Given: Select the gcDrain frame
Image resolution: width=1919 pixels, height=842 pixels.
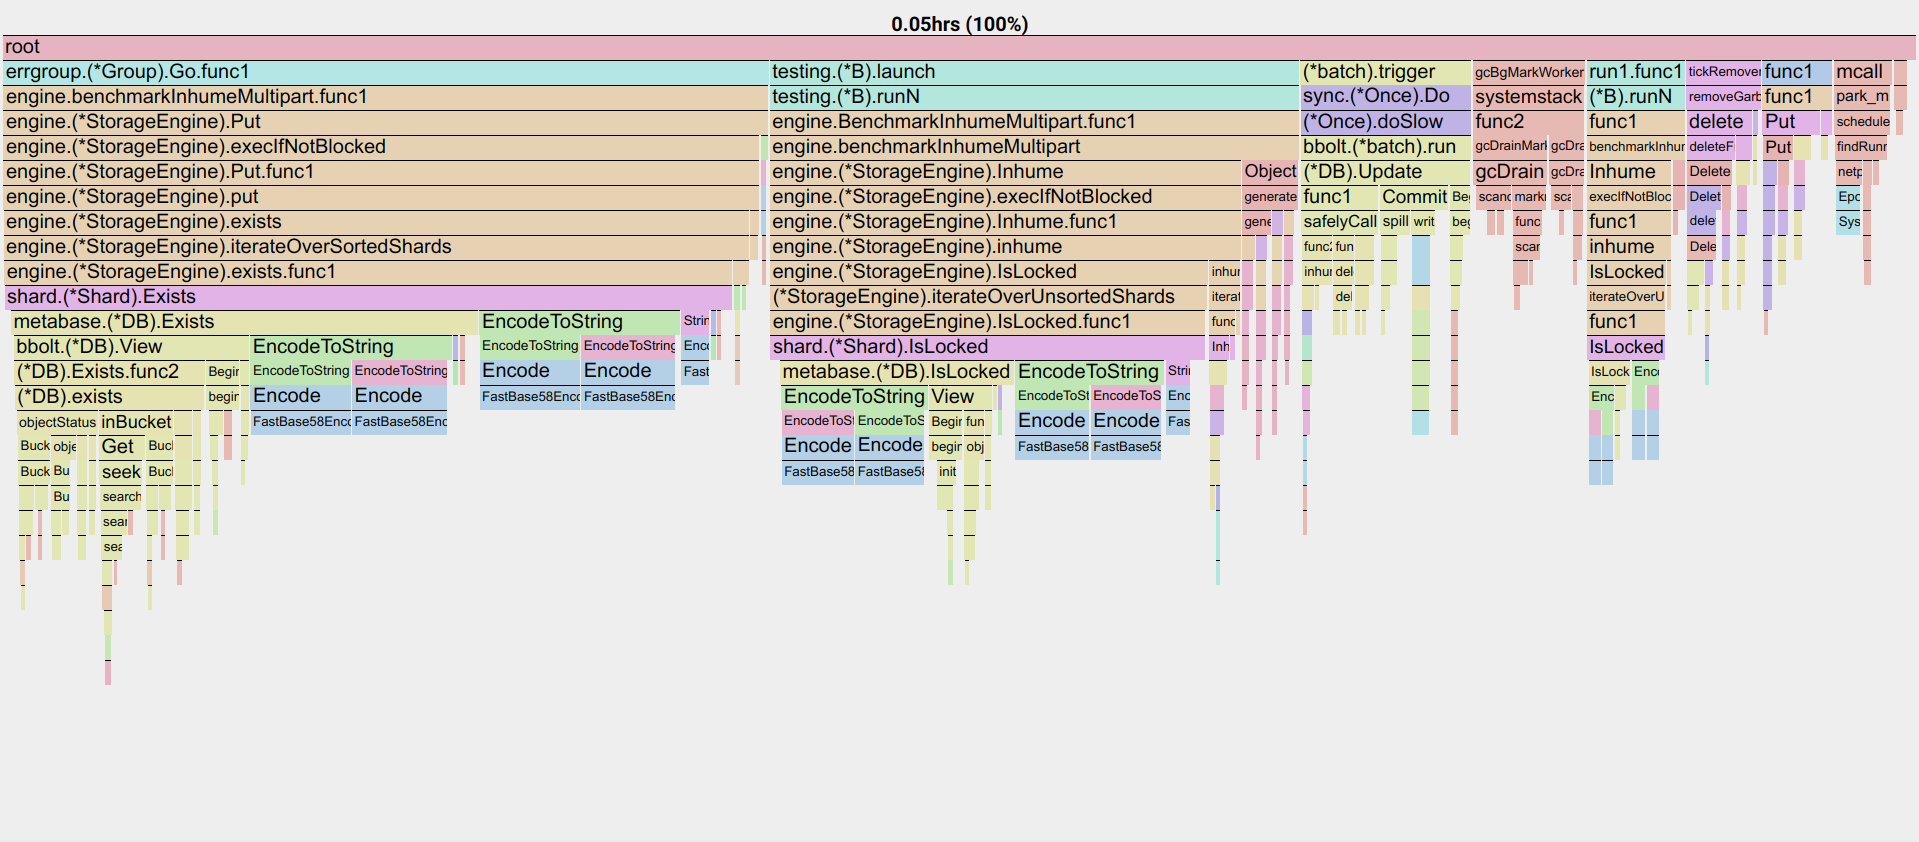Looking at the screenshot, I should click(x=1510, y=172).
